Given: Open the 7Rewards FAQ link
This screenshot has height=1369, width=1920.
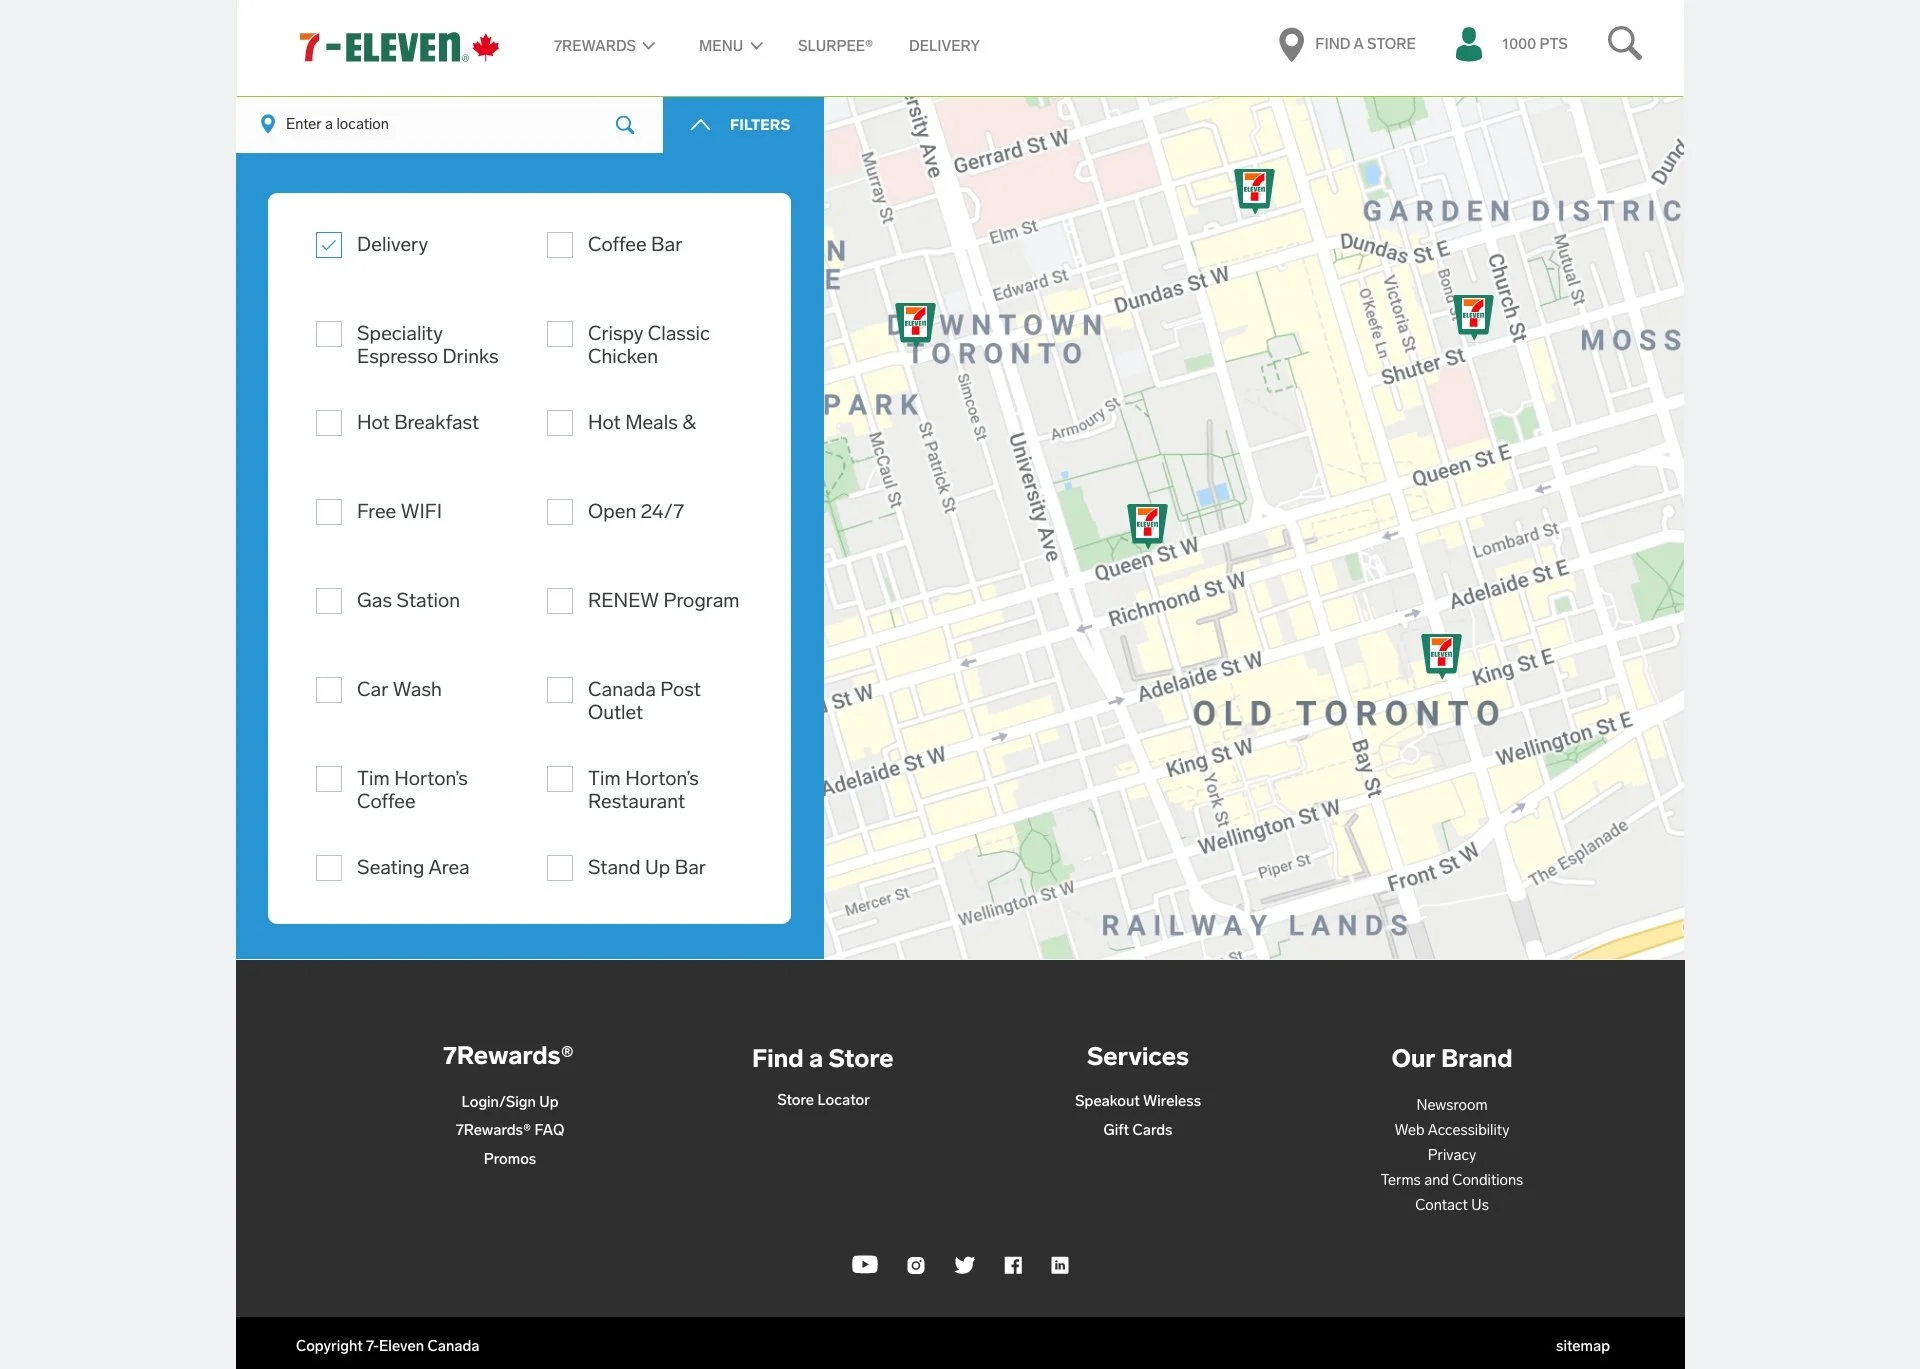Looking at the screenshot, I should [x=510, y=1130].
